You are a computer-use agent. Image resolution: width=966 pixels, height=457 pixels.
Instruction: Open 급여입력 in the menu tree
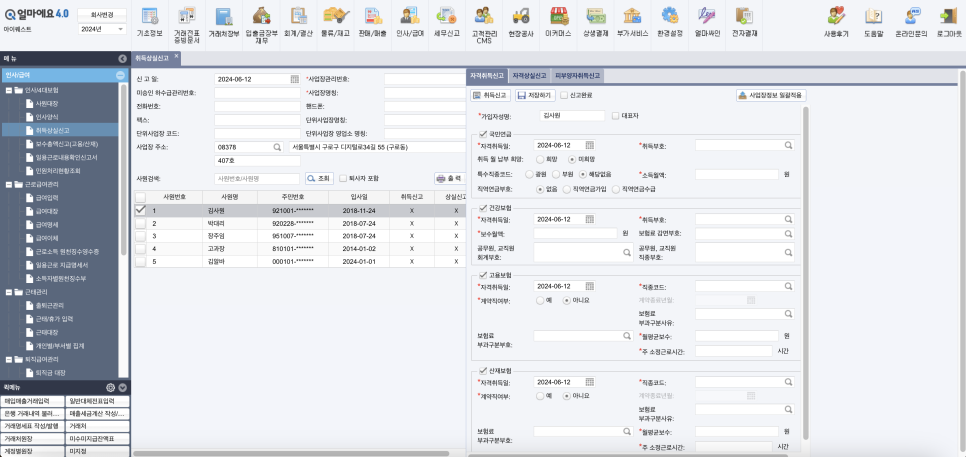[x=47, y=198]
